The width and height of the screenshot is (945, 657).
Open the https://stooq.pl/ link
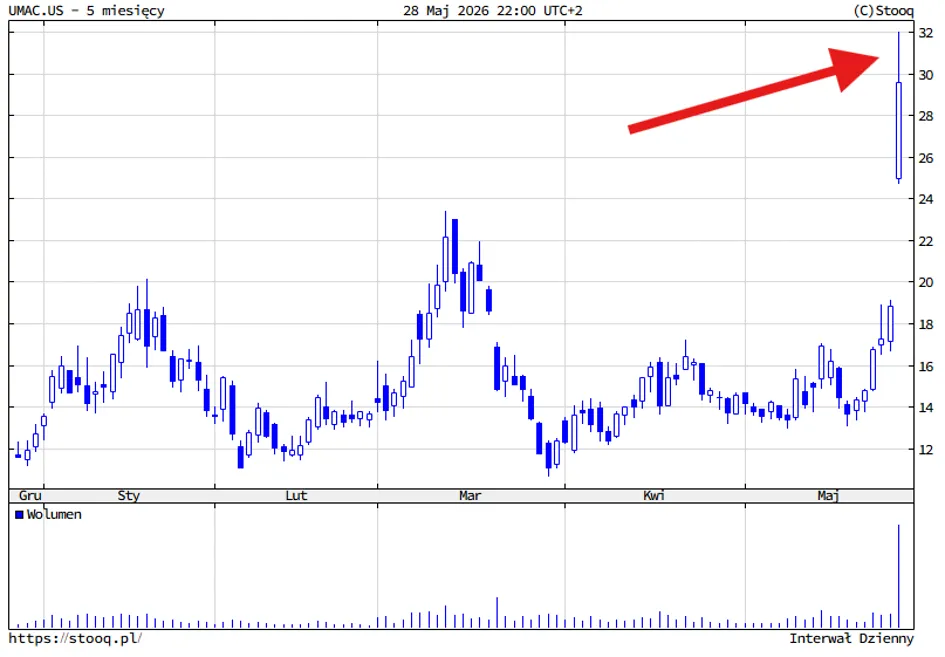point(75,638)
